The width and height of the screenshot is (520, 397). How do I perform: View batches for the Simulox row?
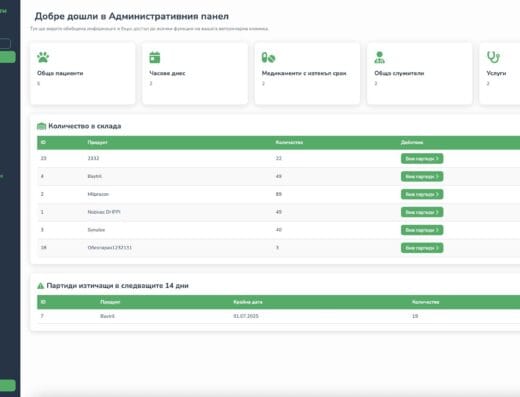coord(422,230)
